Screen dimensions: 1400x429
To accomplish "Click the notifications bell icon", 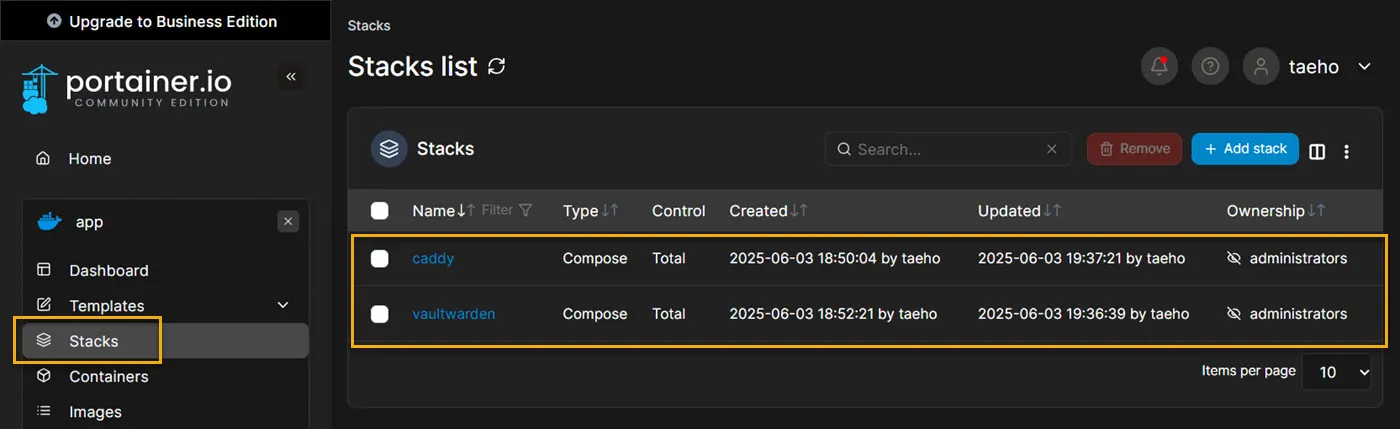I will tap(1159, 67).
